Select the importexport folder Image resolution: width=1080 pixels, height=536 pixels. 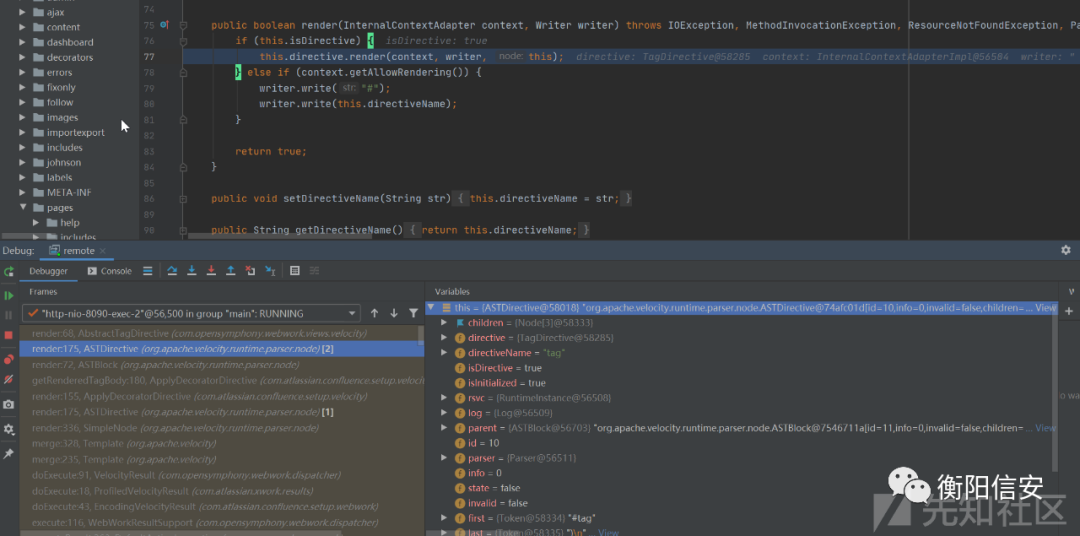coord(75,132)
